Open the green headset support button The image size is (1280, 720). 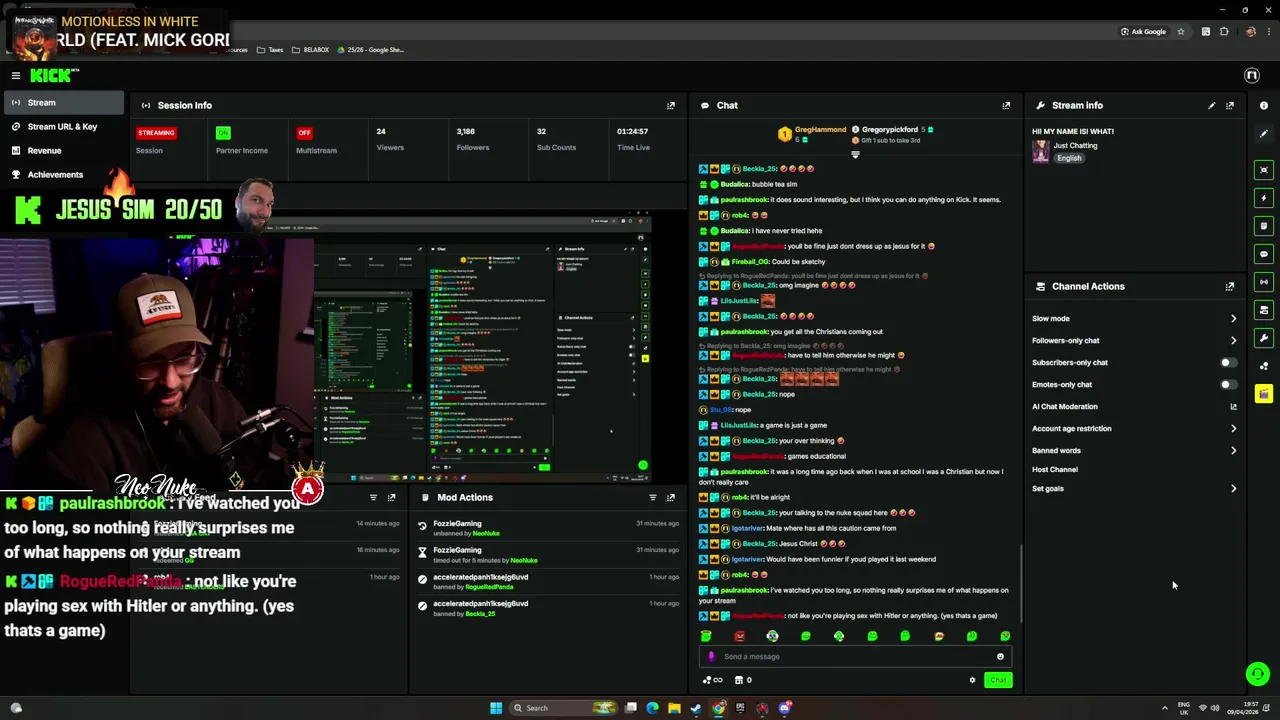tap(1258, 674)
